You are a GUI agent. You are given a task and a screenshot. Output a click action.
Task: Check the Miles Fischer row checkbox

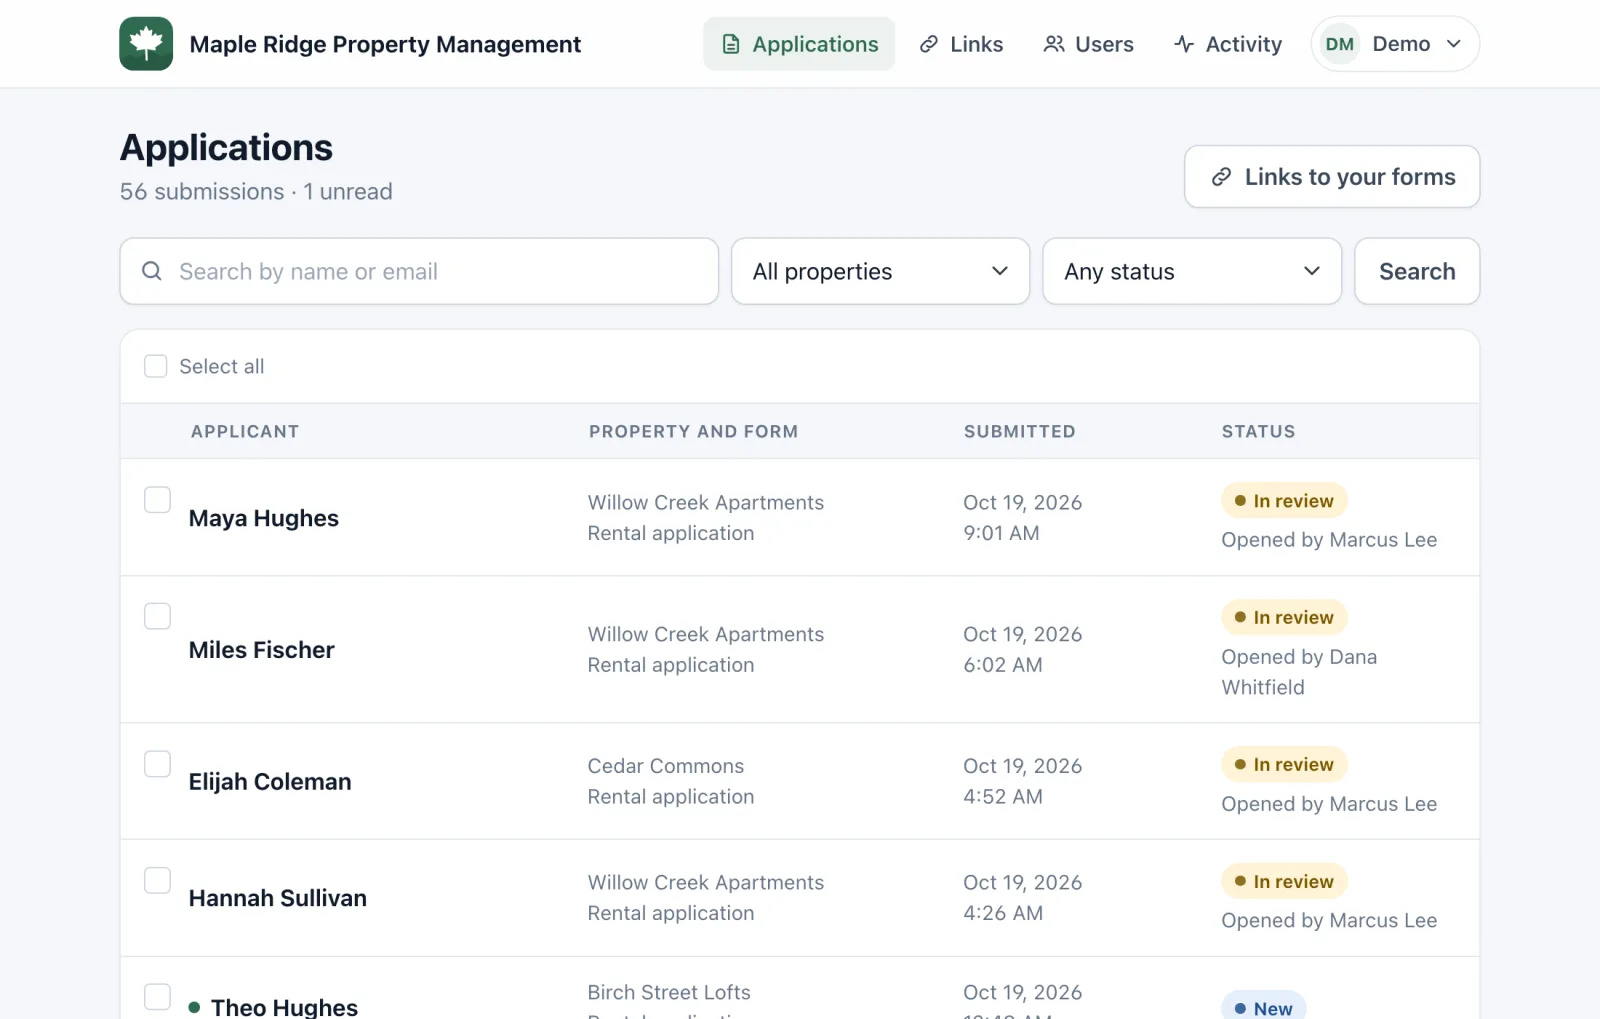pos(157,616)
